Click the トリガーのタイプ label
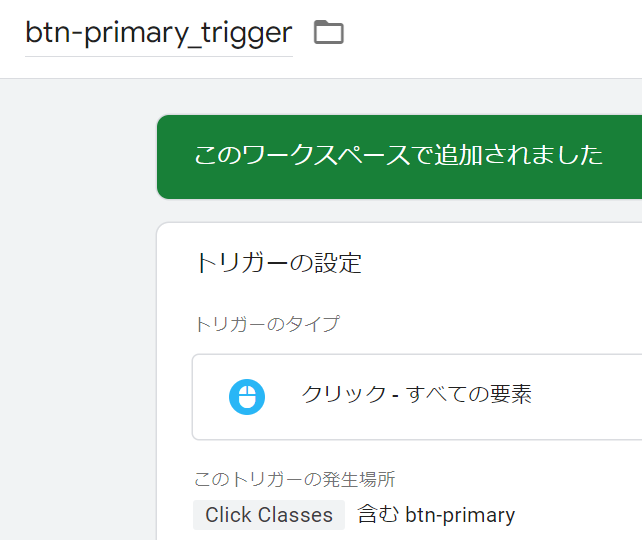The height and width of the screenshot is (540, 642). pos(265,324)
